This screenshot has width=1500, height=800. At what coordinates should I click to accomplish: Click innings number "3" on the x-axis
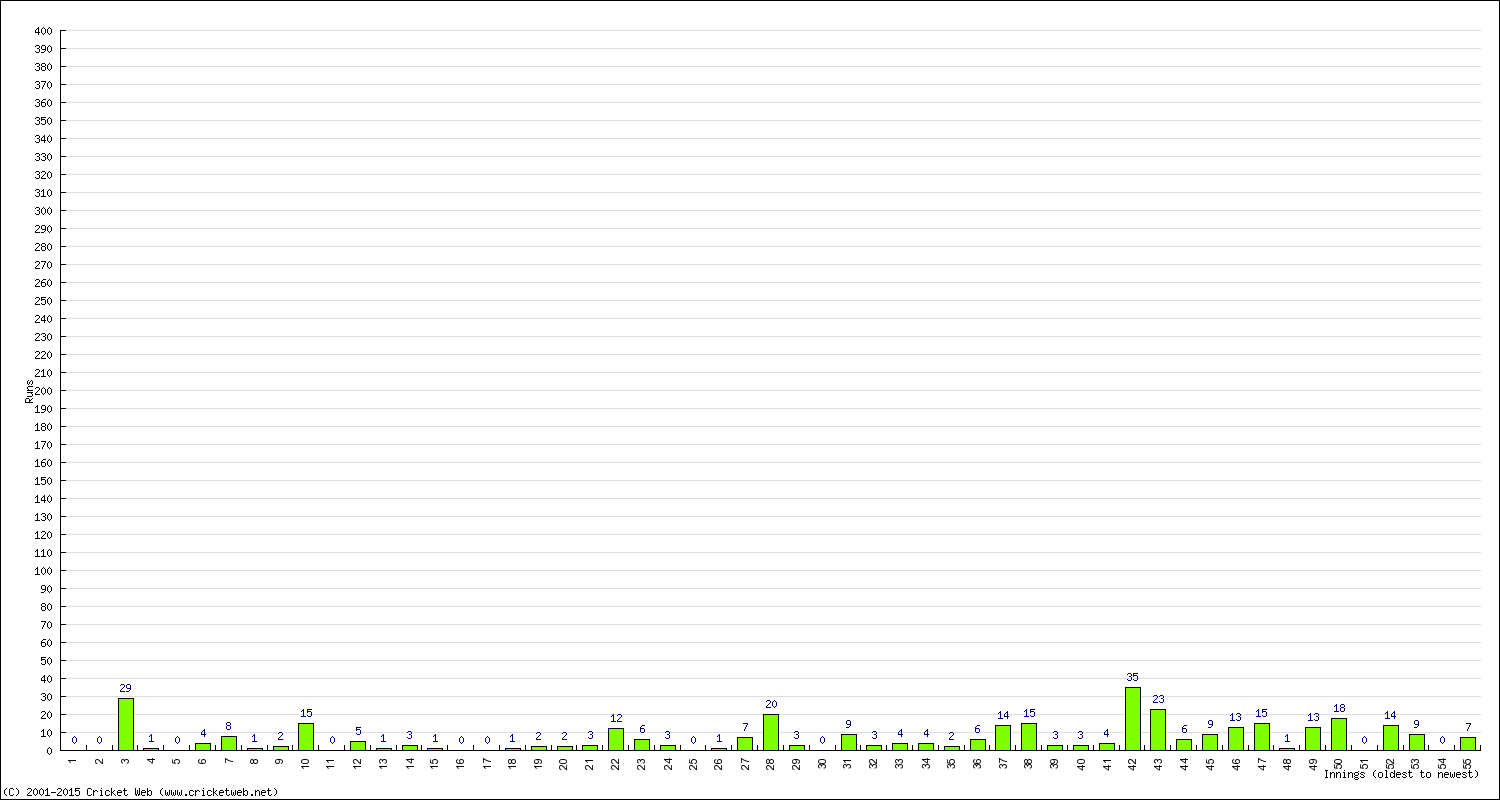[125, 760]
